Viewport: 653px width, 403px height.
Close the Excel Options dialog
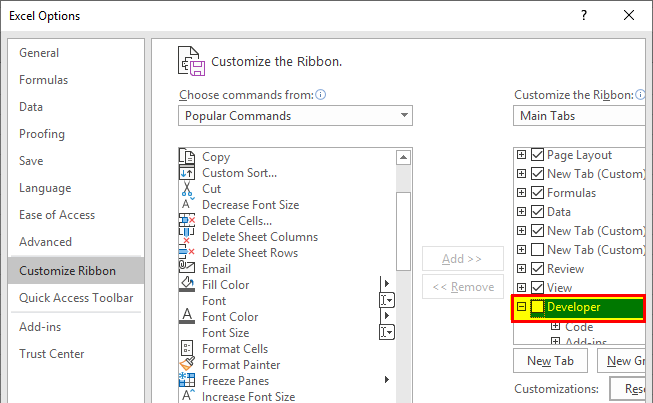pos(629,15)
